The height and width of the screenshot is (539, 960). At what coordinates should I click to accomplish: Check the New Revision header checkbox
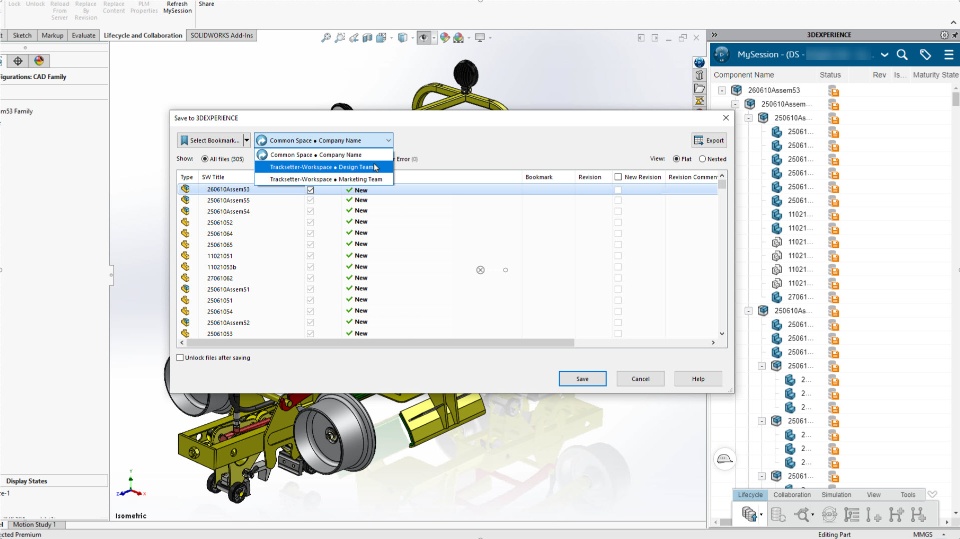click(x=618, y=177)
